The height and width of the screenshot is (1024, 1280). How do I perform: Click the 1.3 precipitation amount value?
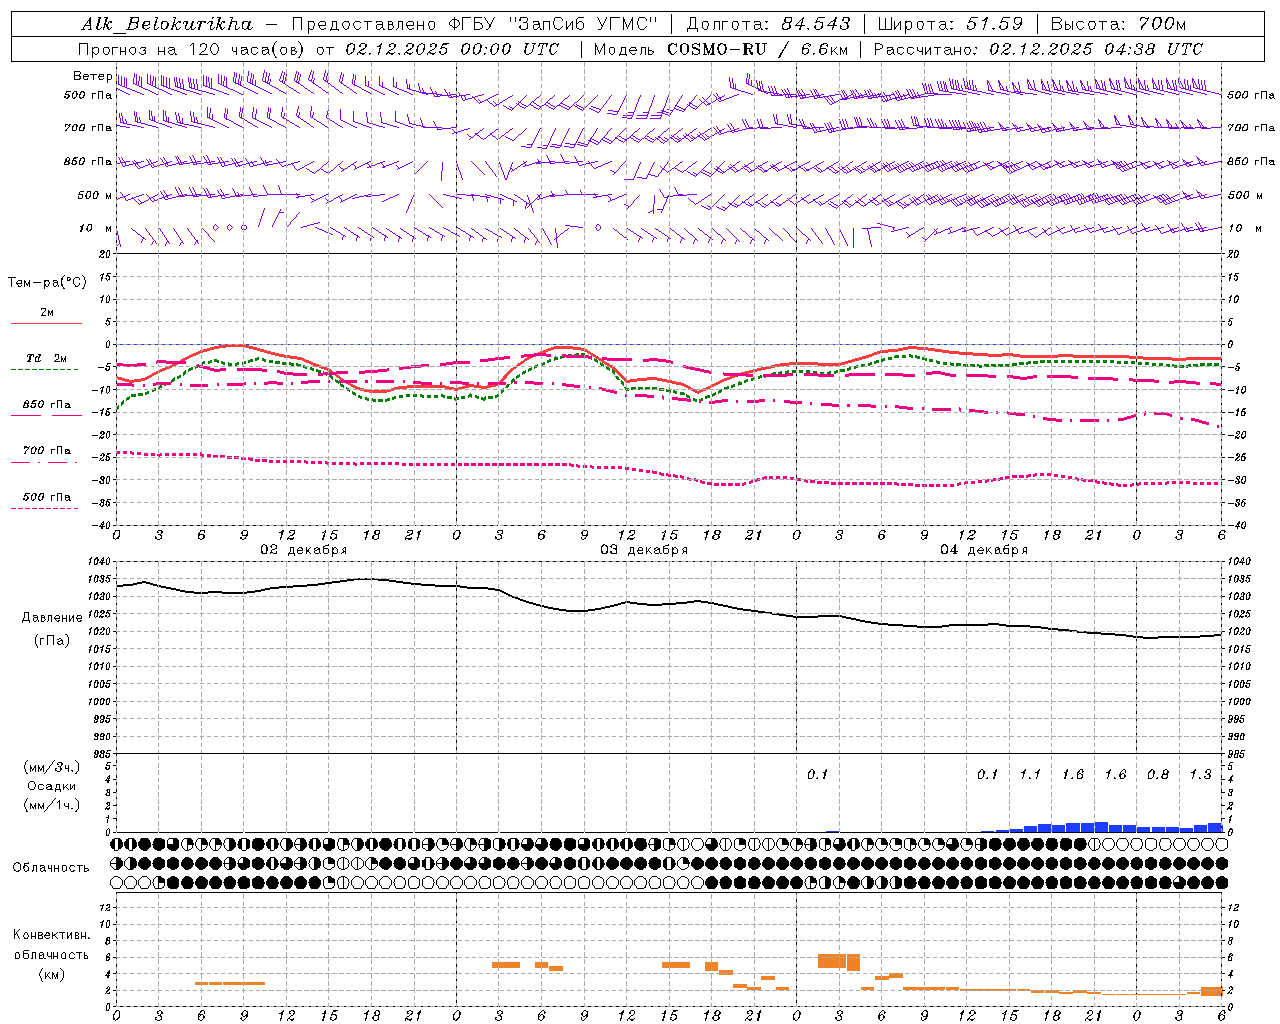(x=1200, y=775)
